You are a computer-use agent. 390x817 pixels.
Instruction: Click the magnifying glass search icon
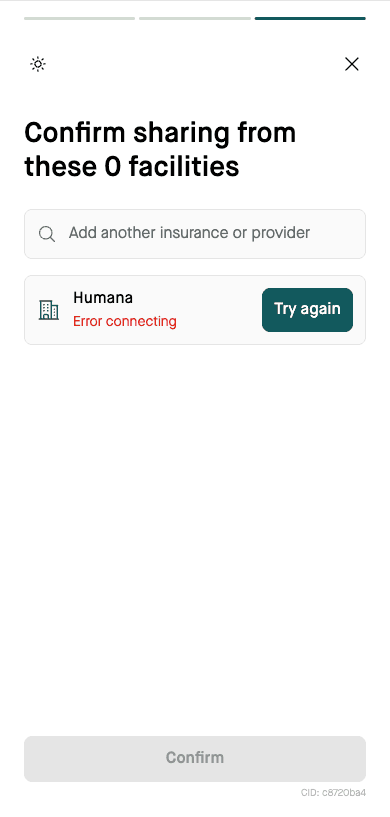pos(47,234)
